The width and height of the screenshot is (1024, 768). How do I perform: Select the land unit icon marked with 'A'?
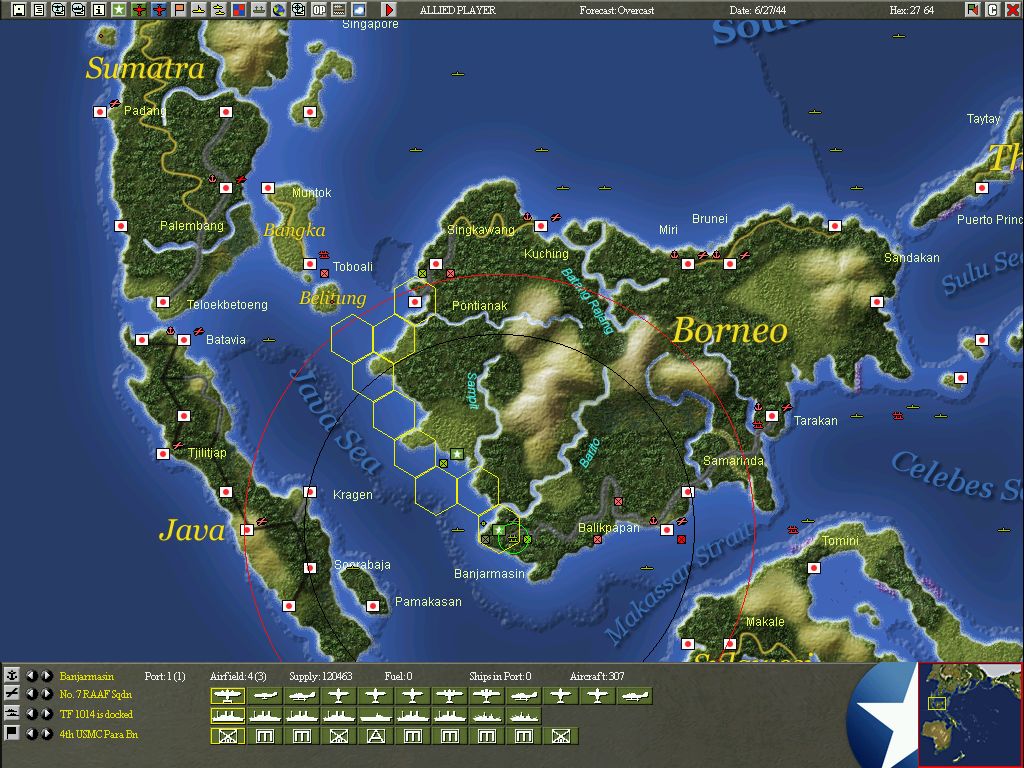tap(376, 736)
